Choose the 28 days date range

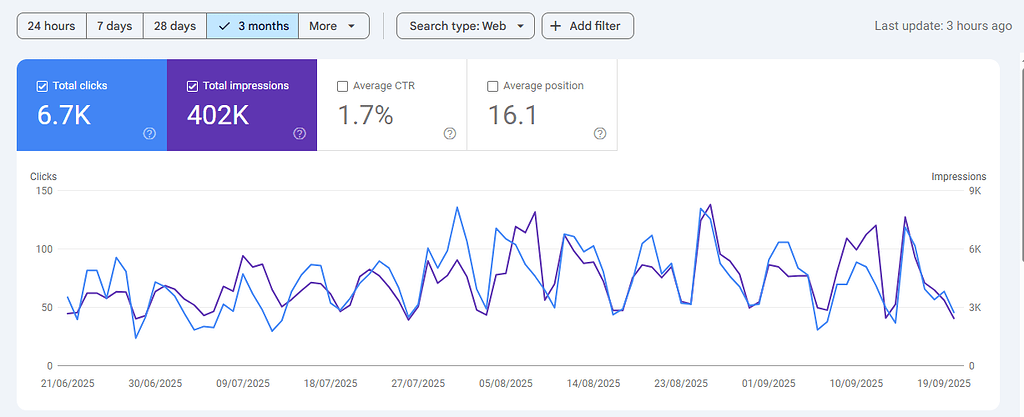tap(175, 26)
